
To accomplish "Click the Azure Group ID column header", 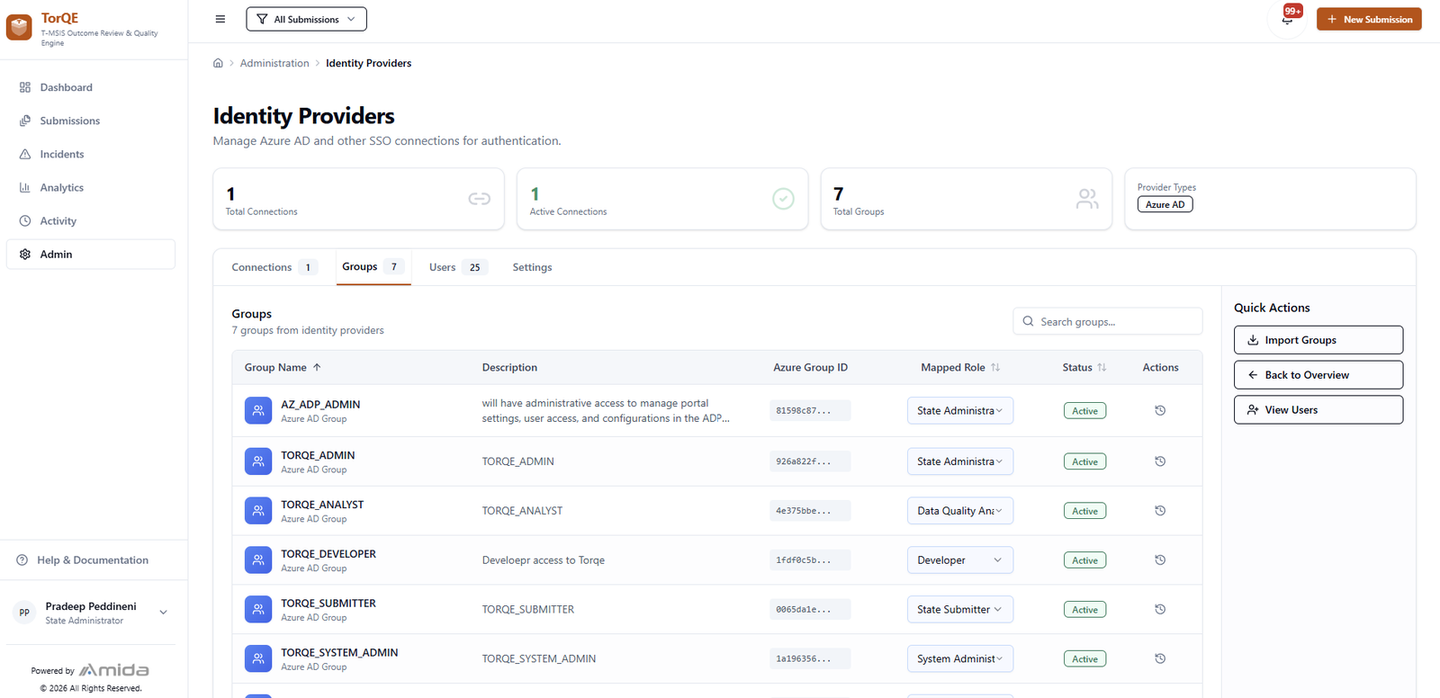I will [x=810, y=367].
